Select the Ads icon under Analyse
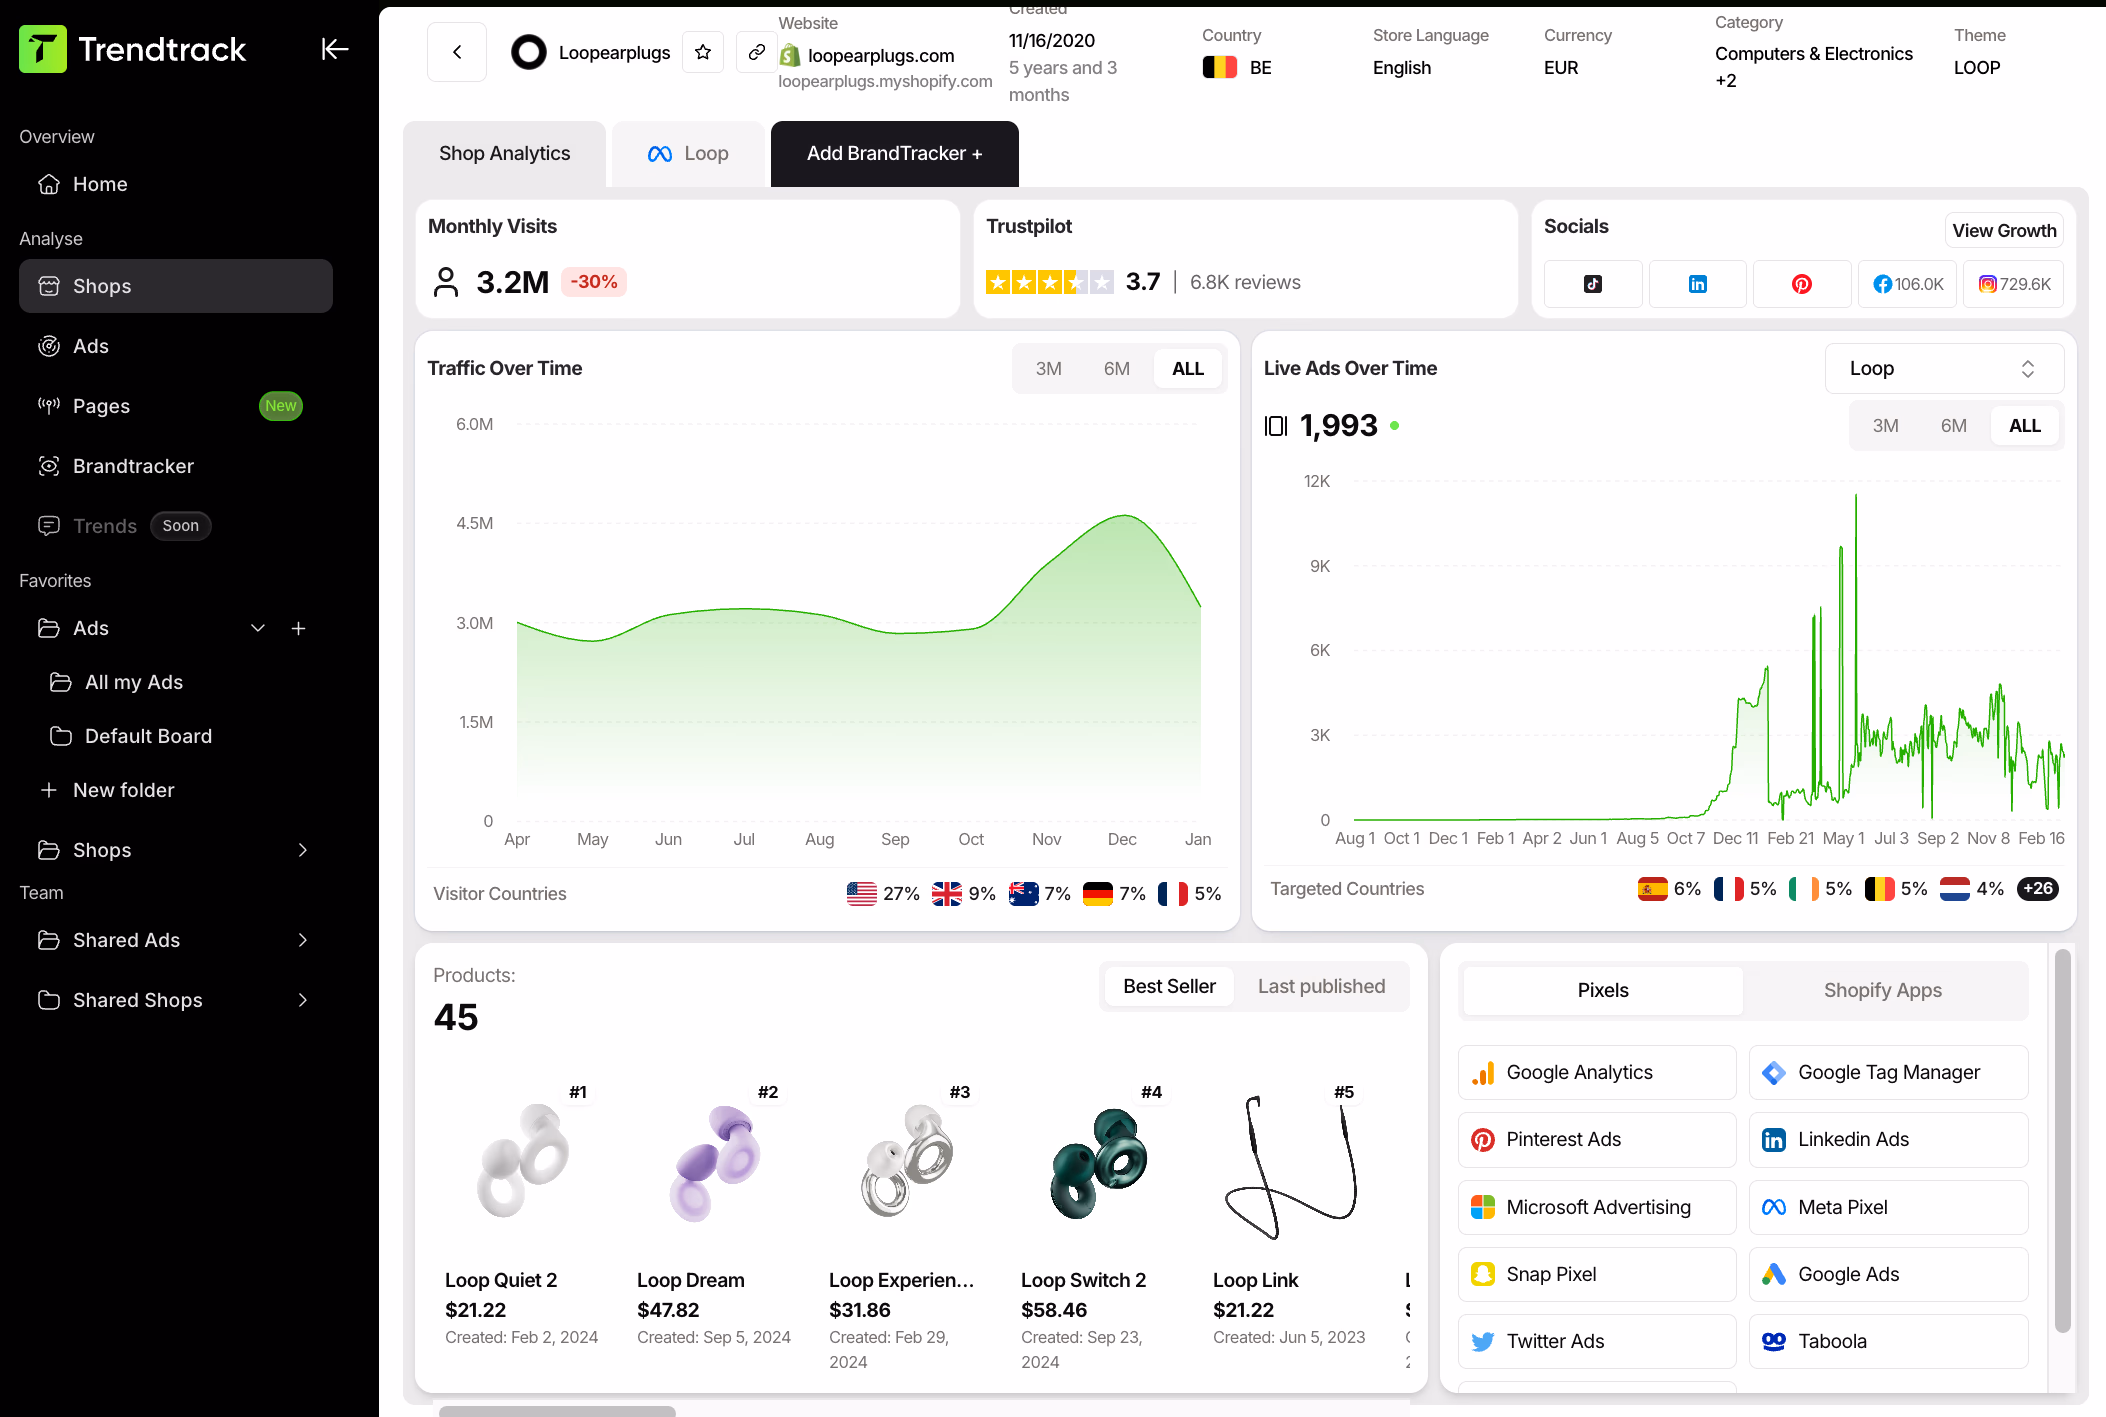 point(90,346)
